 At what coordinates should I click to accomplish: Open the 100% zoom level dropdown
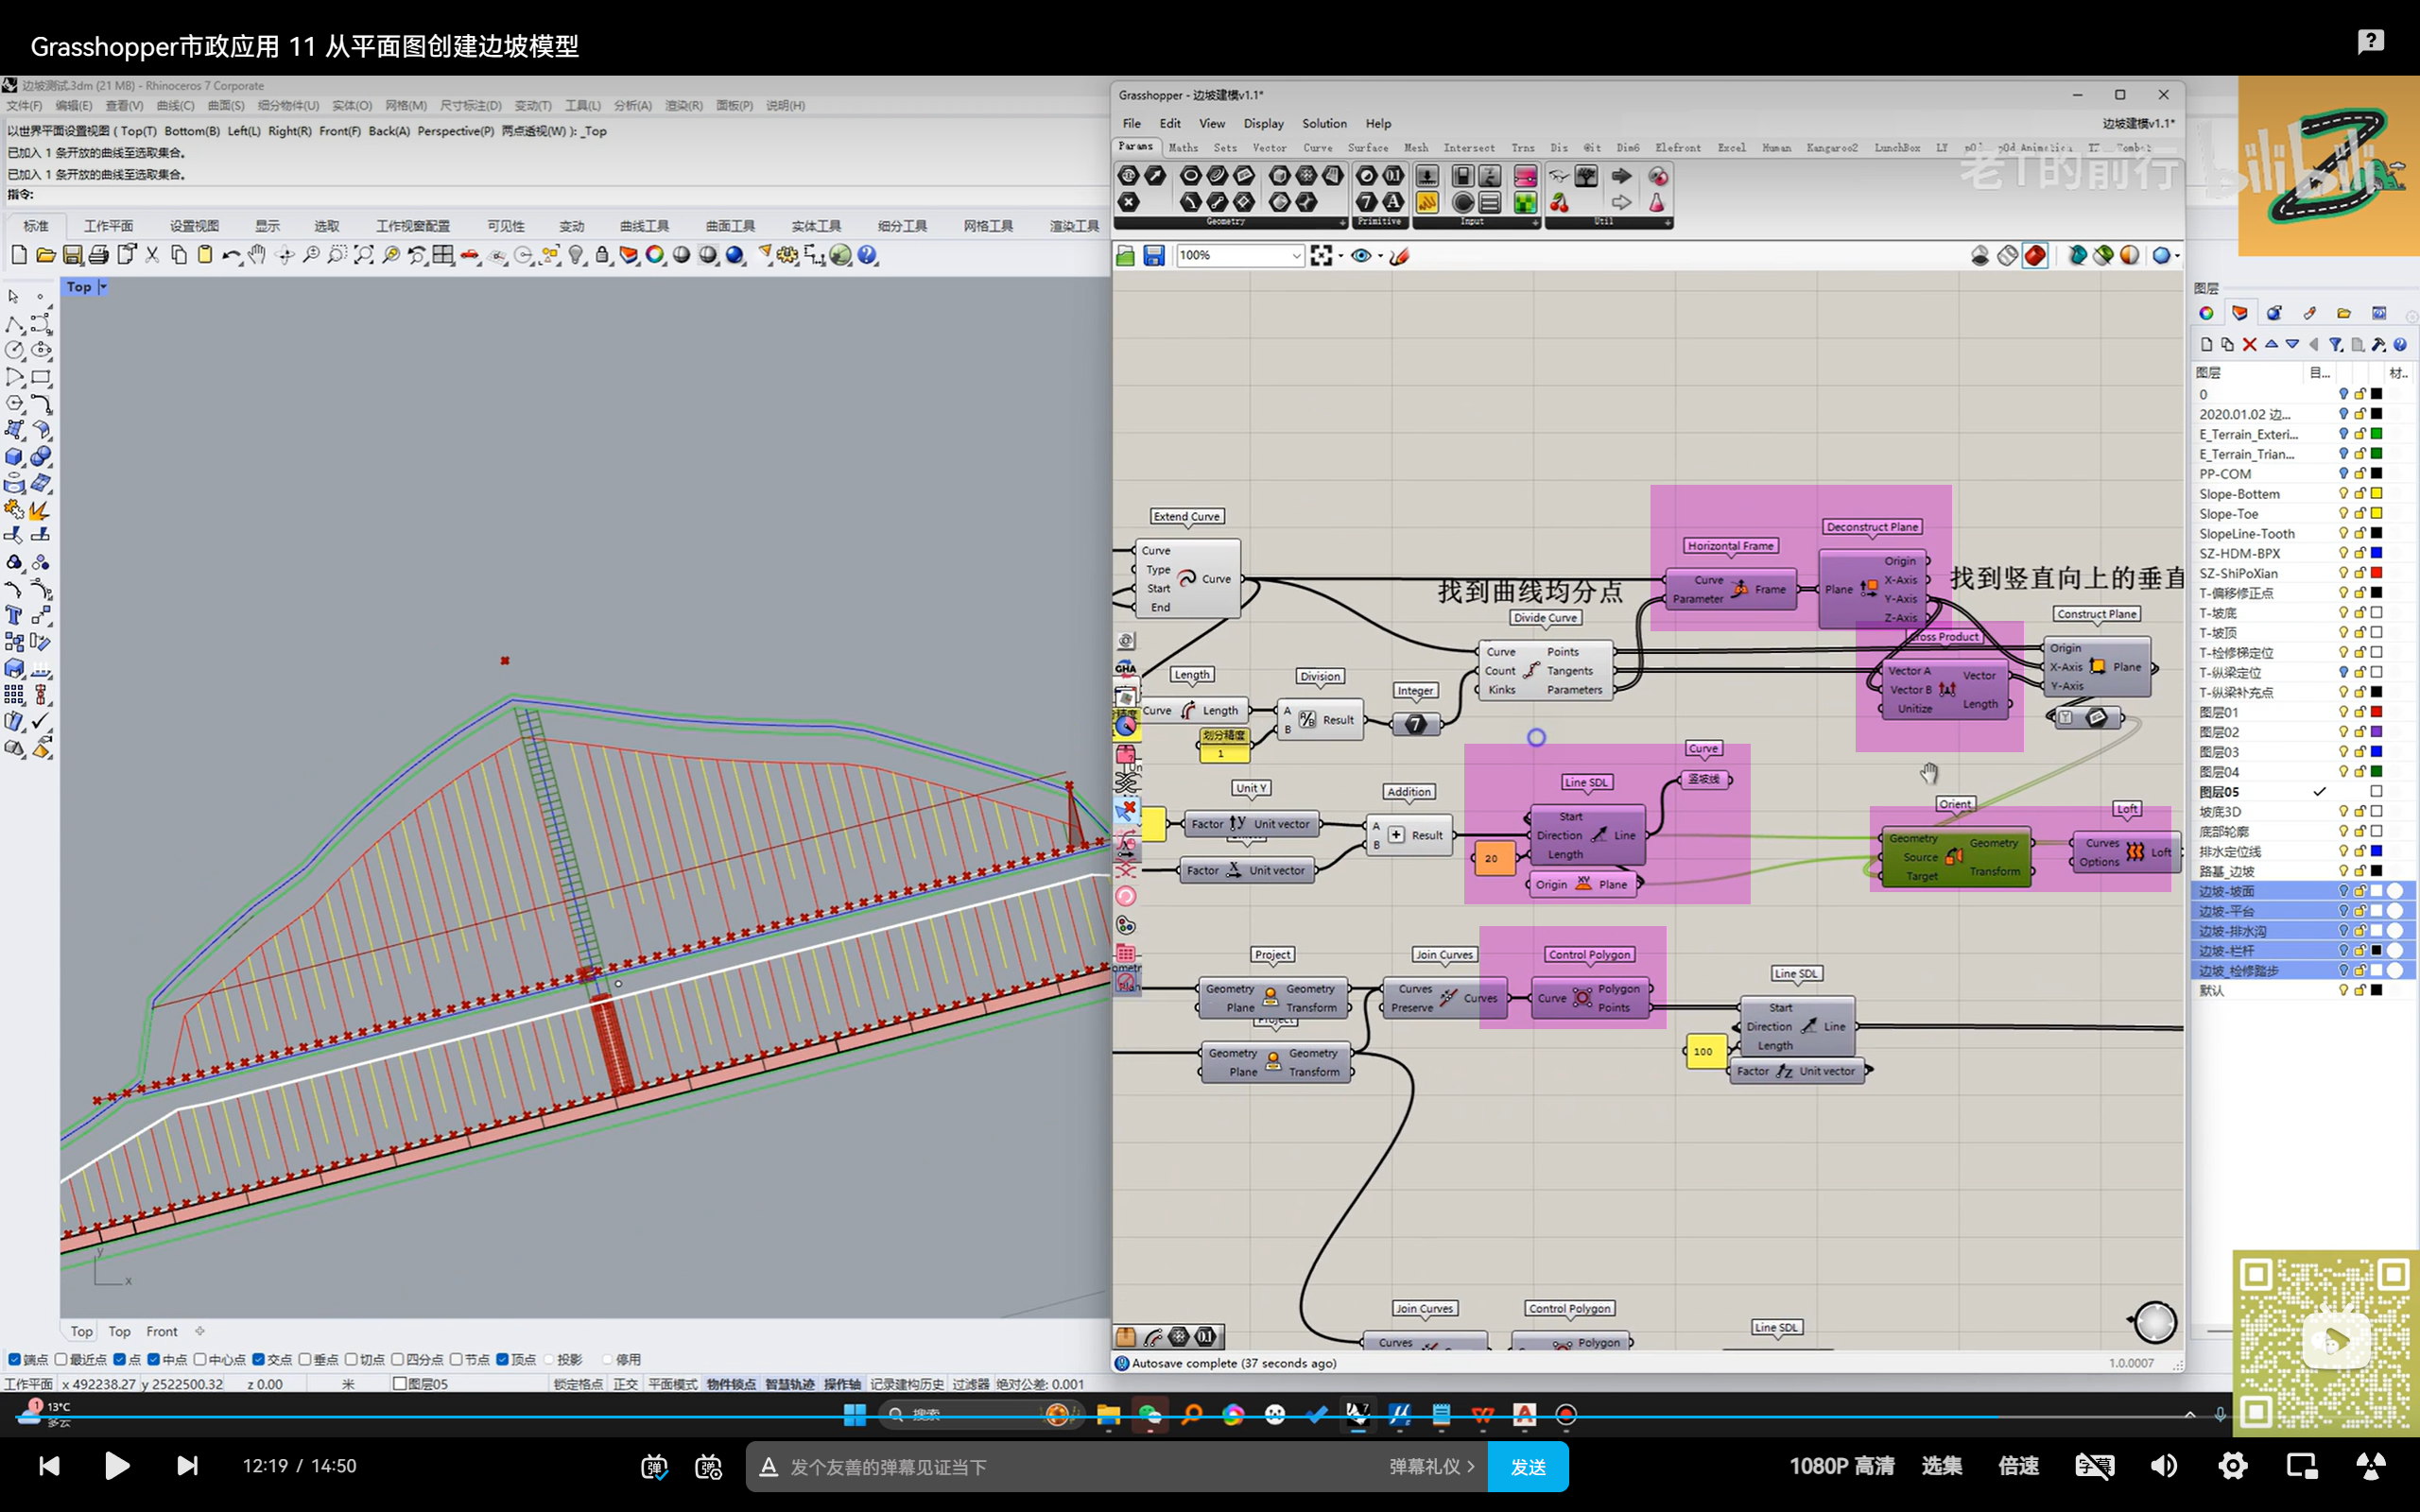(x=1295, y=256)
